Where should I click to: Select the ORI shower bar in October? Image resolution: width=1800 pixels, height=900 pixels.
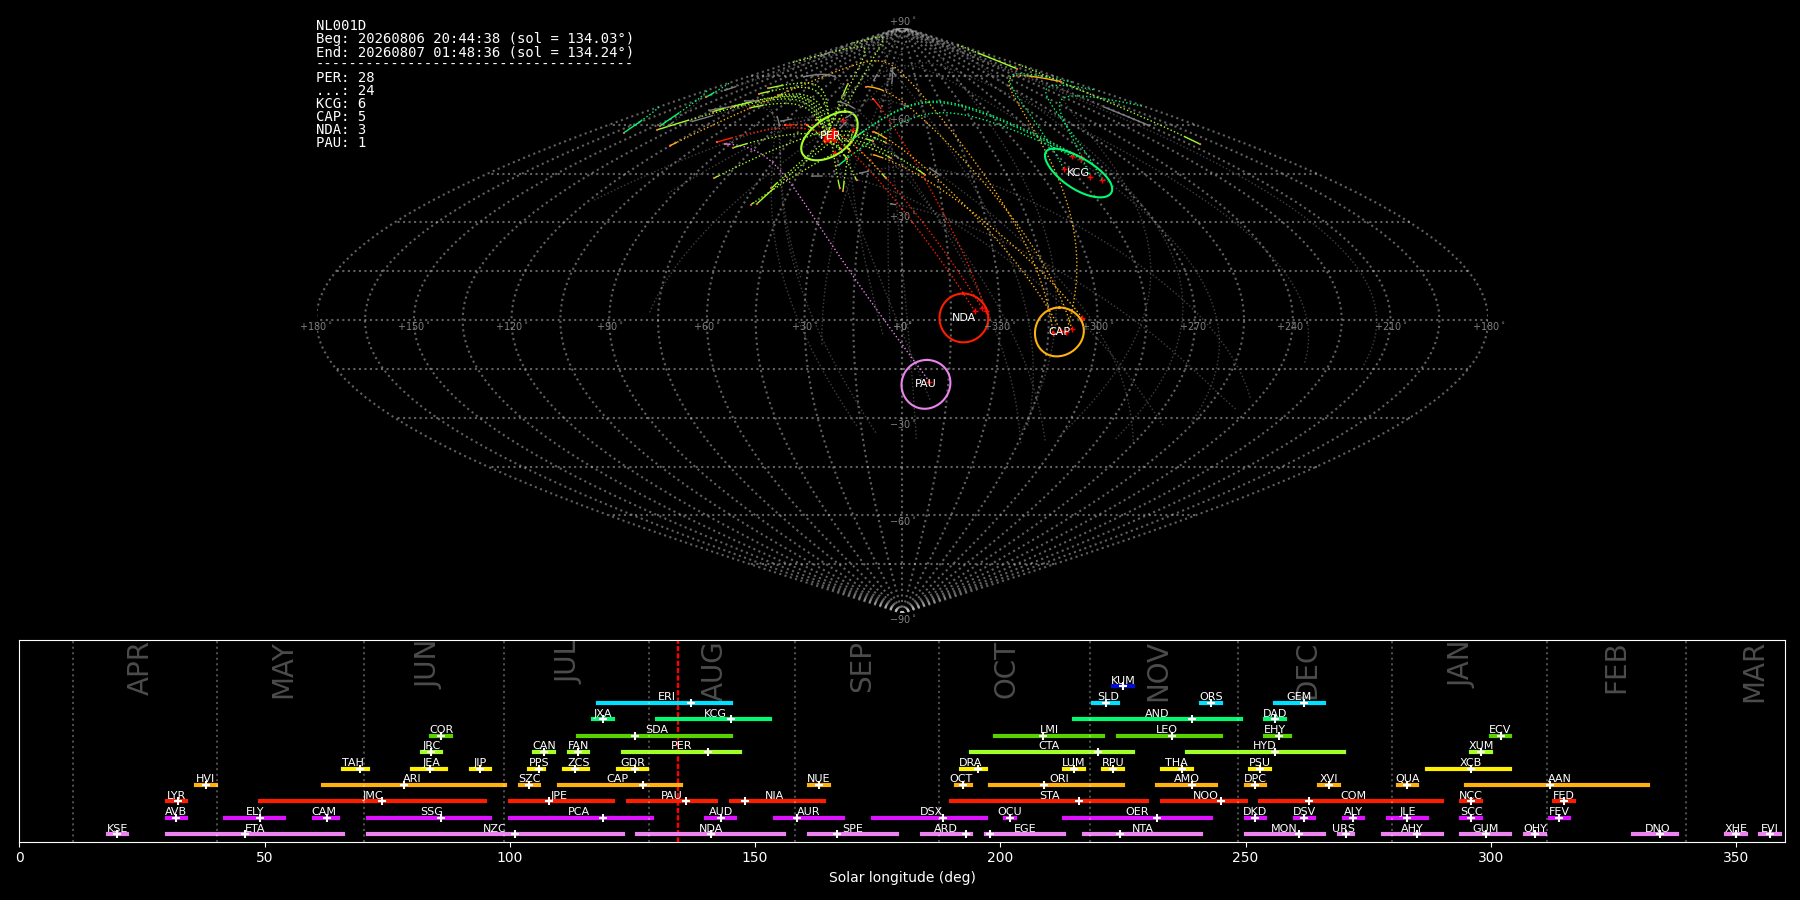click(x=1056, y=785)
